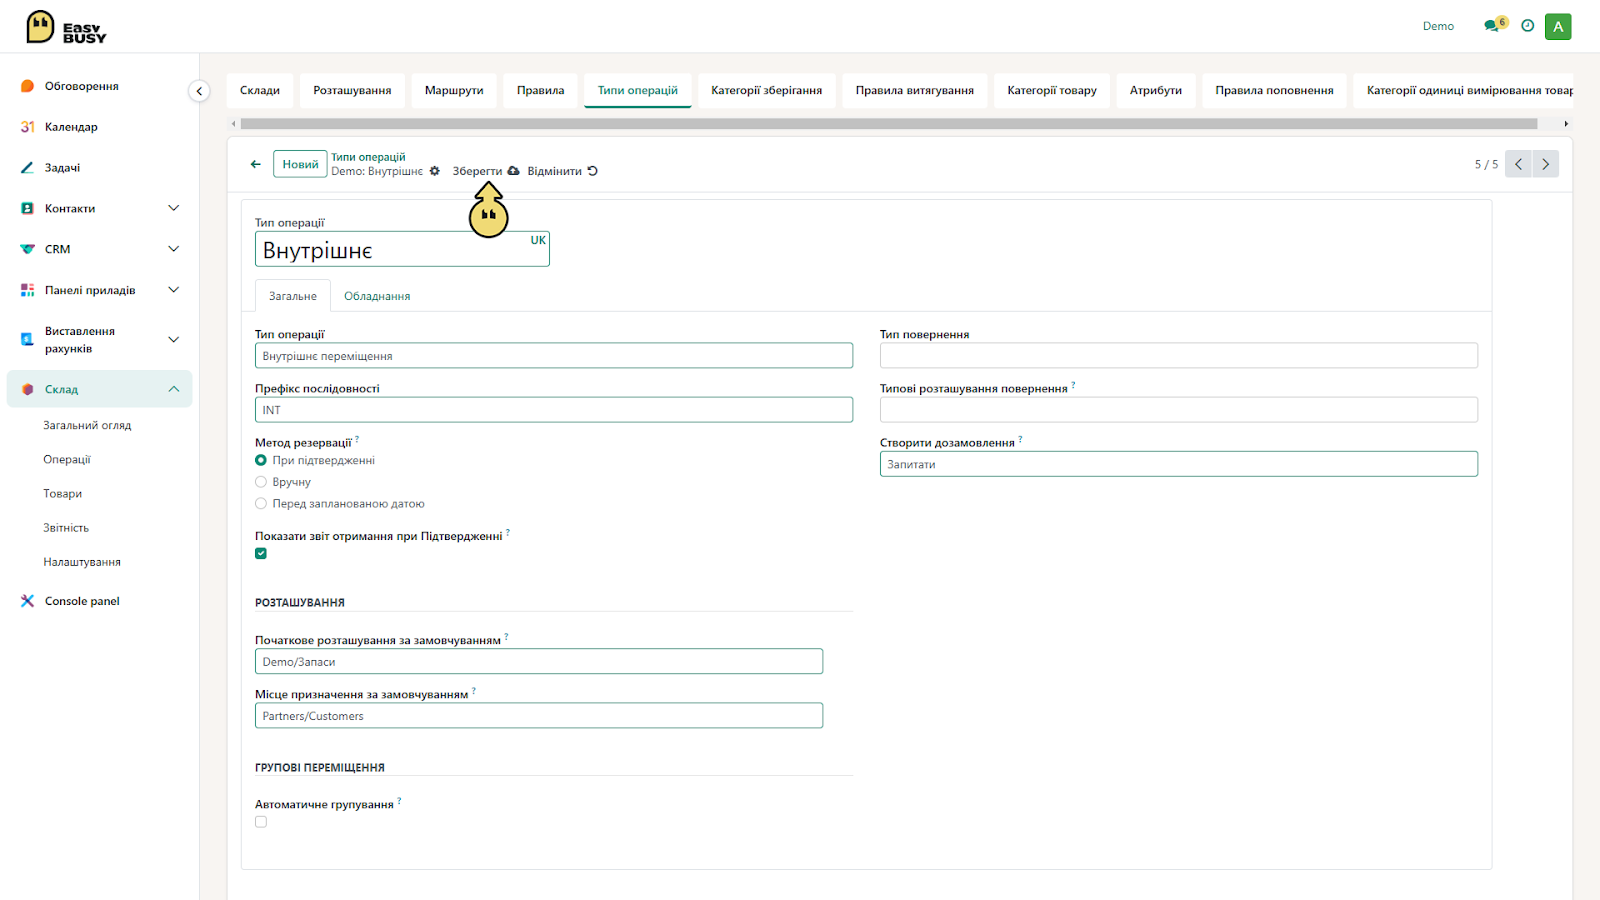Collapse the sidebar with the chevron button
This screenshot has width=1600, height=900.
point(199,91)
